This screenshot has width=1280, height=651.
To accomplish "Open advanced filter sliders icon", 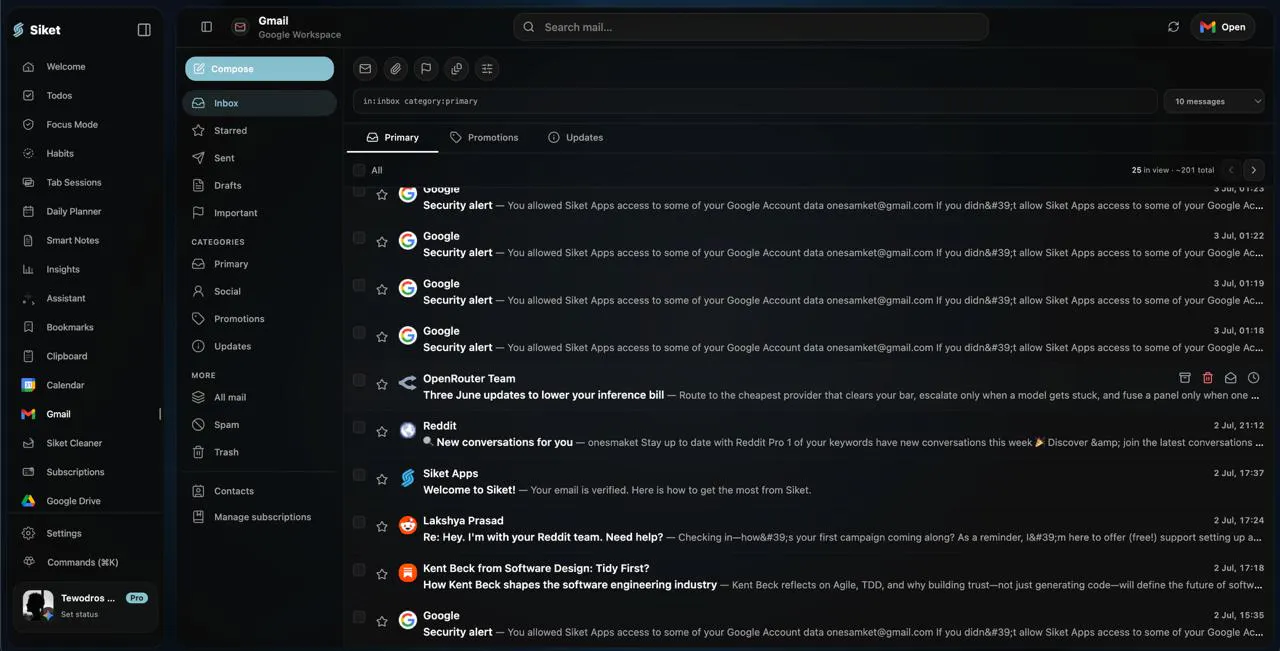I will pos(487,69).
